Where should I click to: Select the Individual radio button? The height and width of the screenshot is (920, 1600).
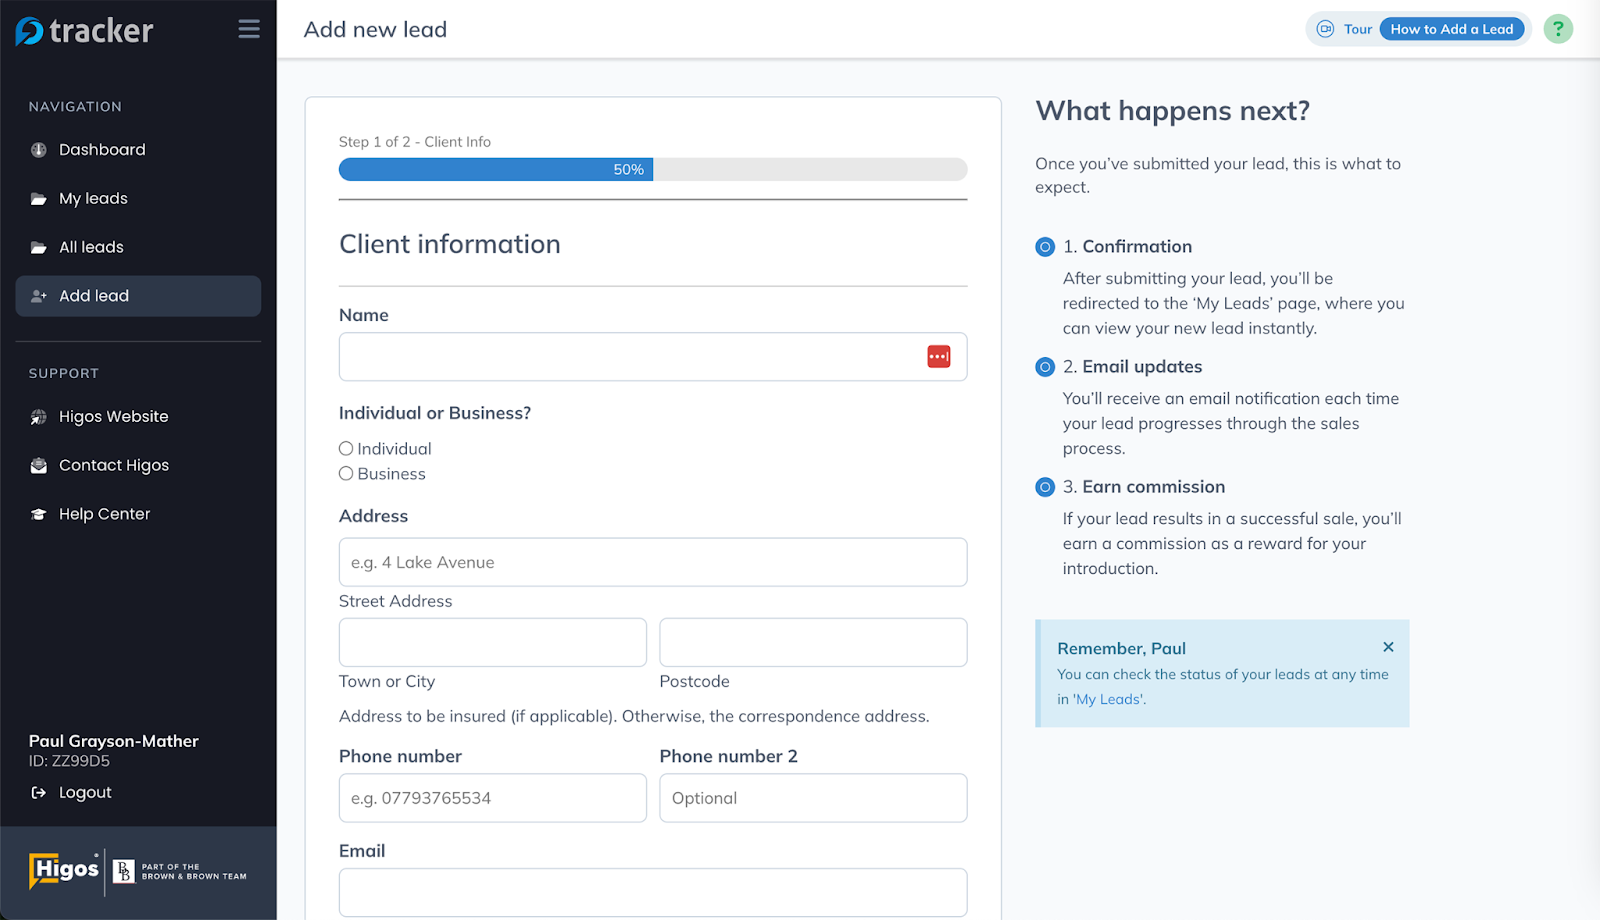[x=345, y=448]
